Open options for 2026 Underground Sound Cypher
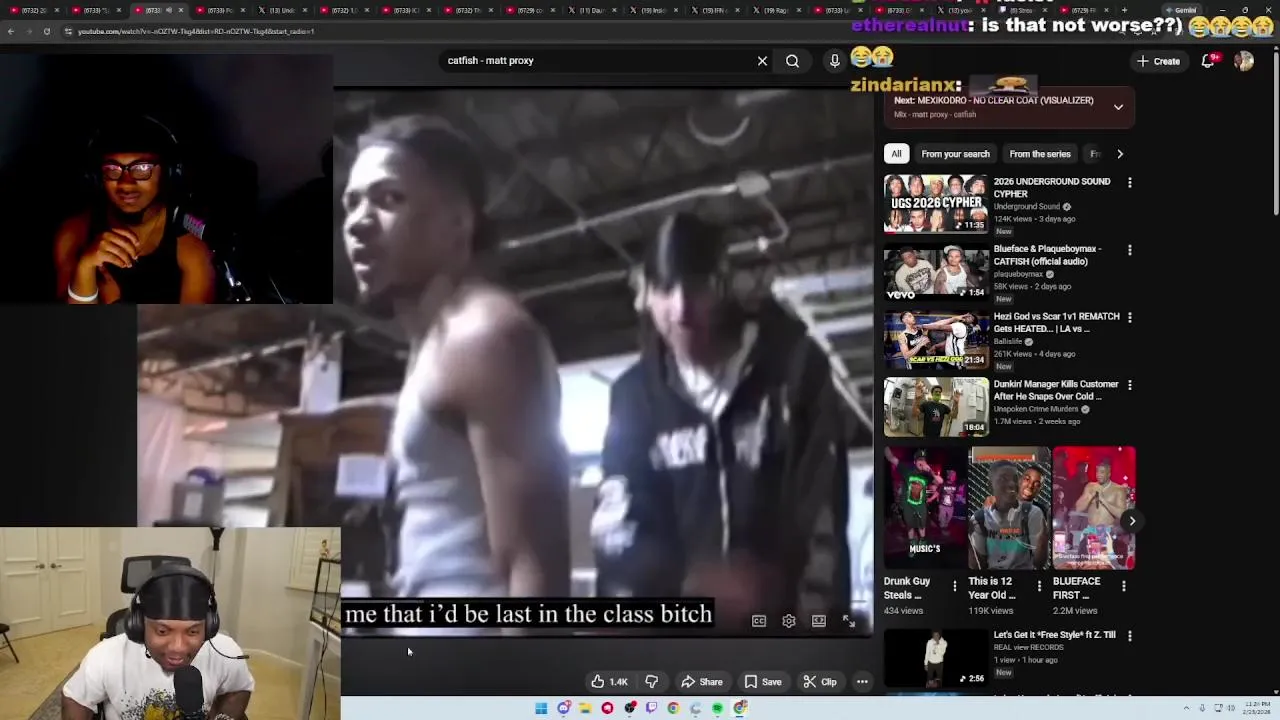The height and width of the screenshot is (720, 1280). click(x=1130, y=183)
